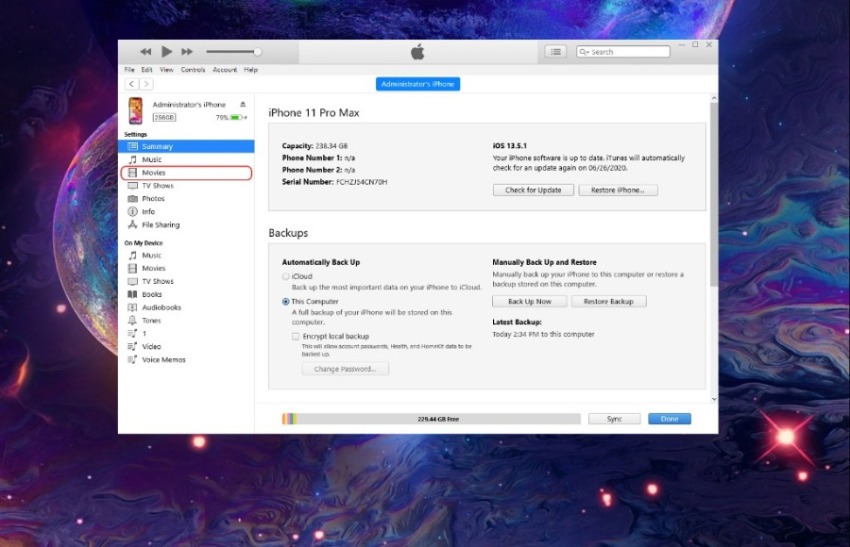Open the Account menu
850x547 pixels.
[x=224, y=69]
